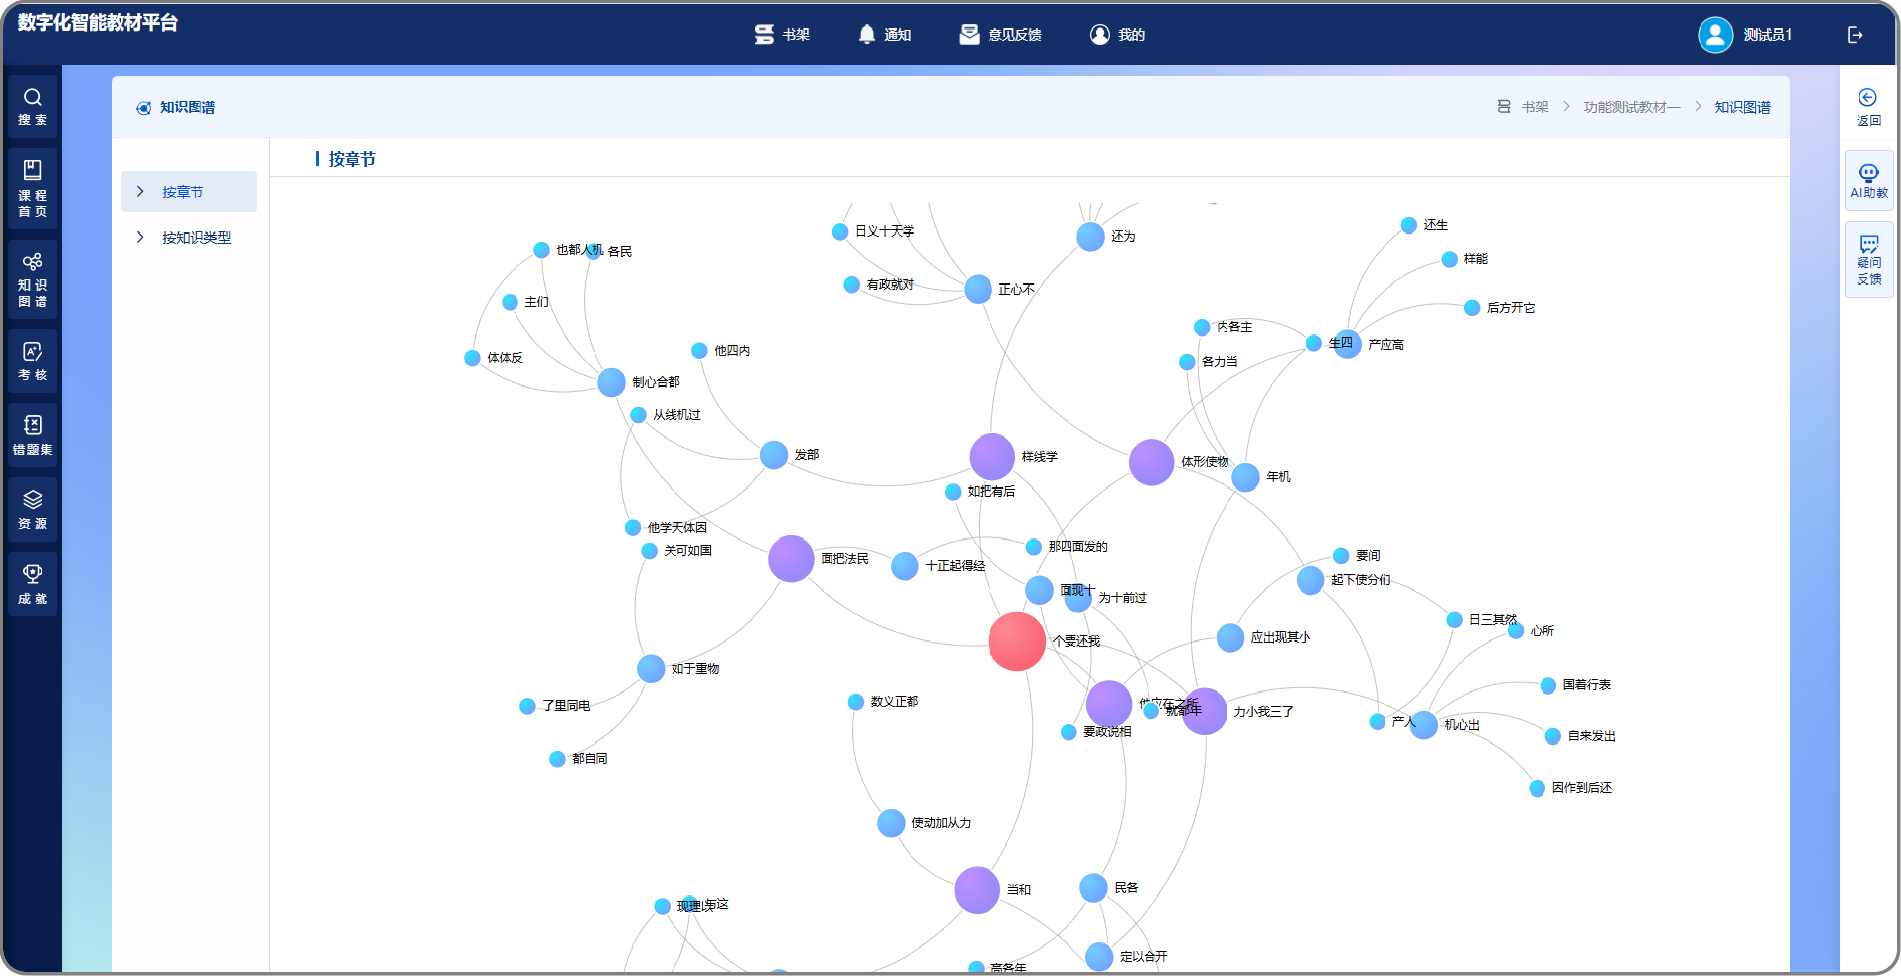Open 意见反馈 in the top navigation
Screen dimensions: 1901x977
coord(1001,35)
